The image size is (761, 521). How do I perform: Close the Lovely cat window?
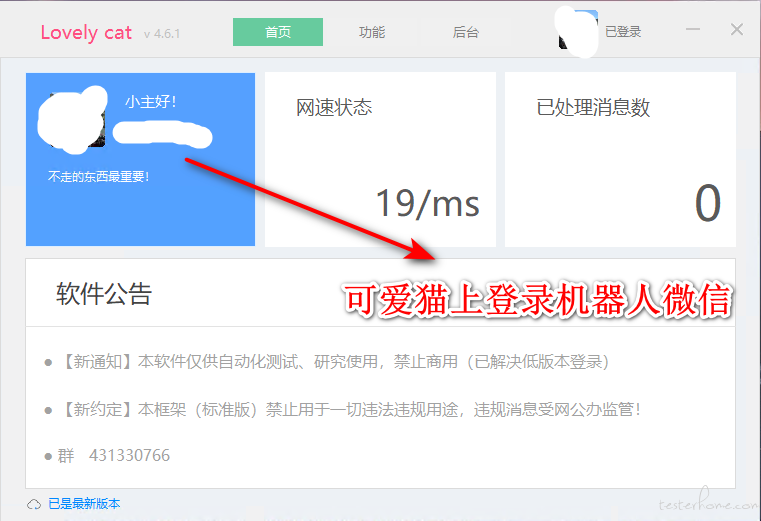[737, 30]
